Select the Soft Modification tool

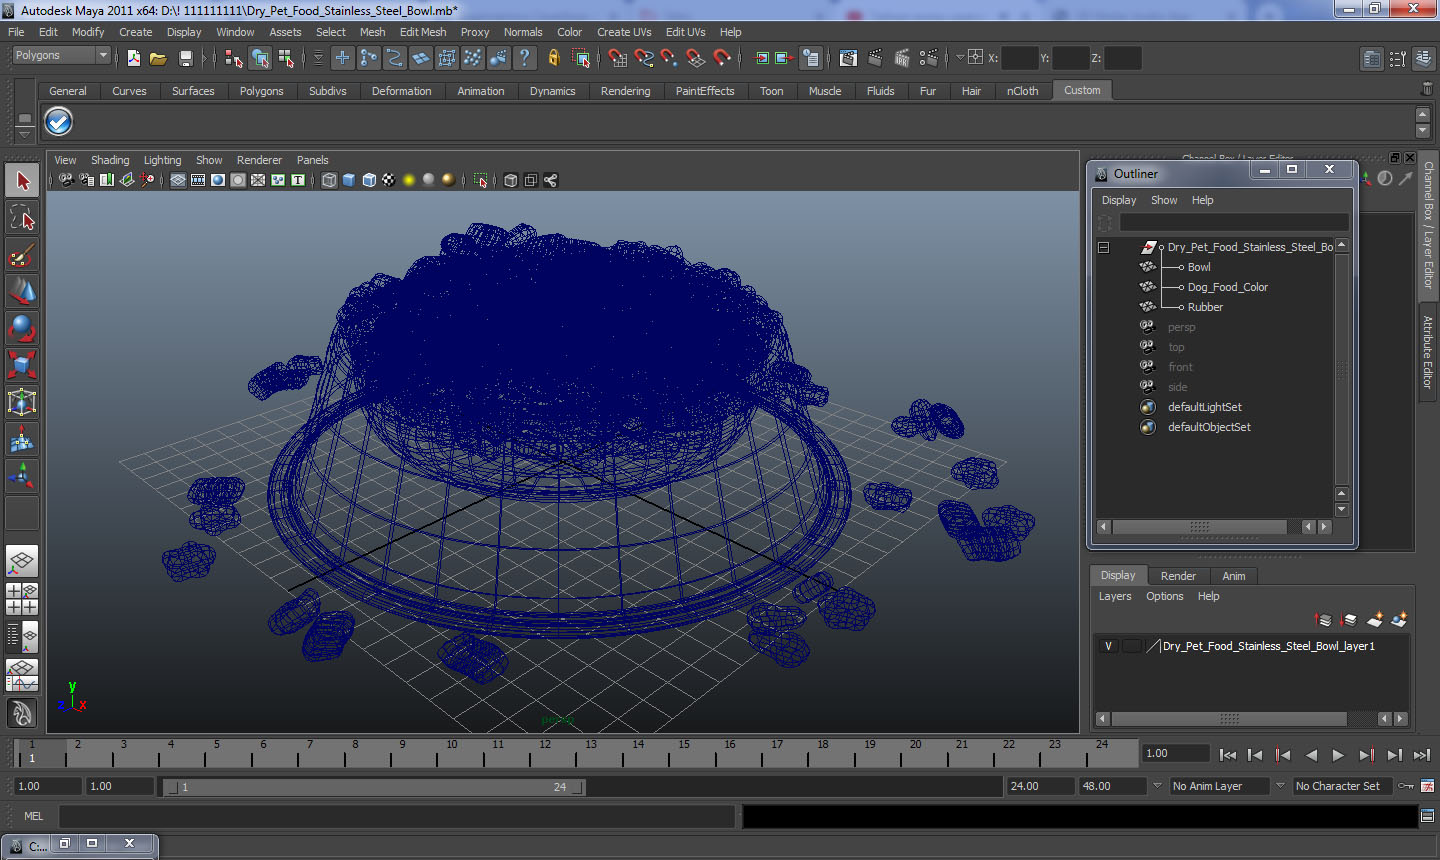tap(22, 439)
